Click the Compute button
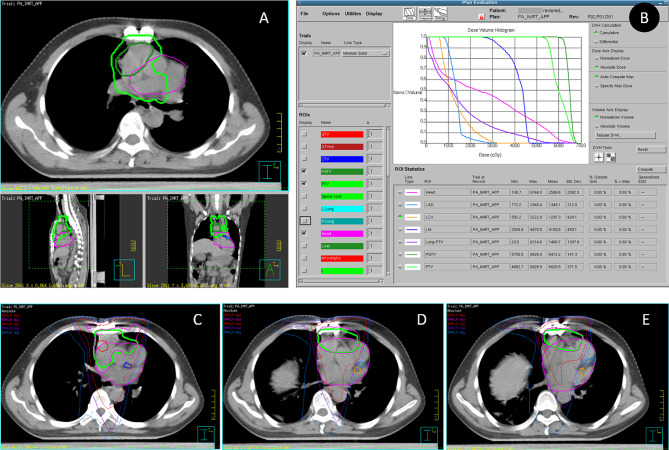Viewport: 669px width, 450px height. pyautogui.click(x=651, y=169)
